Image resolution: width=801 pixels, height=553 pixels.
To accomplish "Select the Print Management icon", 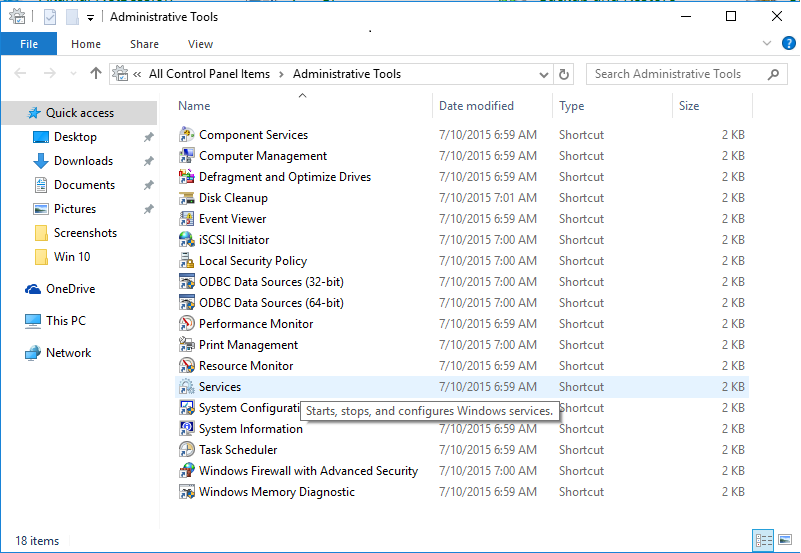I will pos(186,345).
